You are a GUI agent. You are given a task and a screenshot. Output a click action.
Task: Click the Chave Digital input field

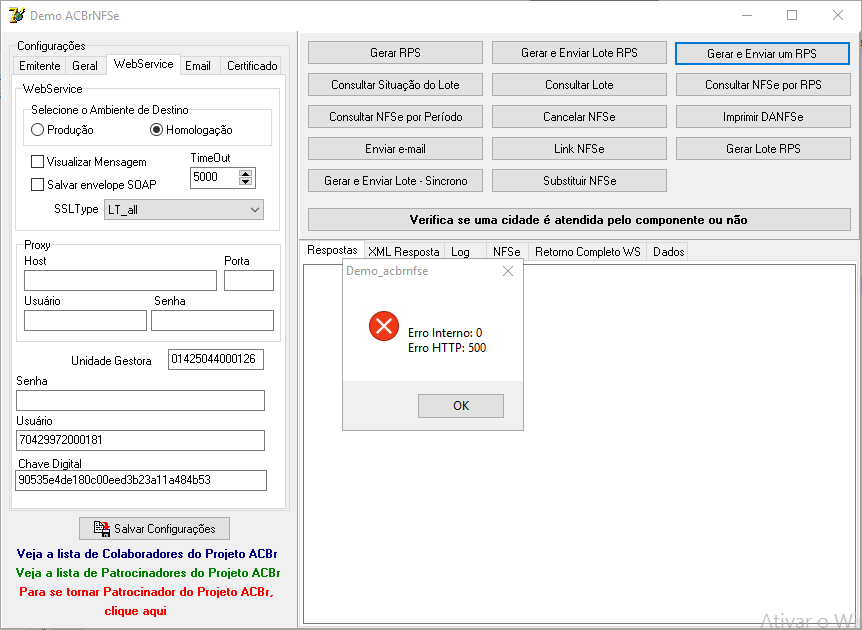coord(141,480)
